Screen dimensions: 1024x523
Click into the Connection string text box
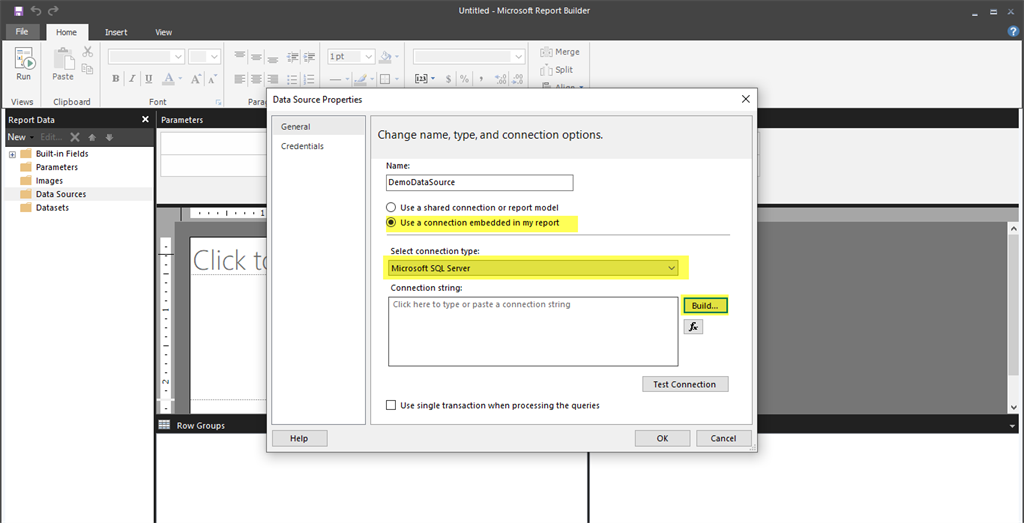coord(533,331)
